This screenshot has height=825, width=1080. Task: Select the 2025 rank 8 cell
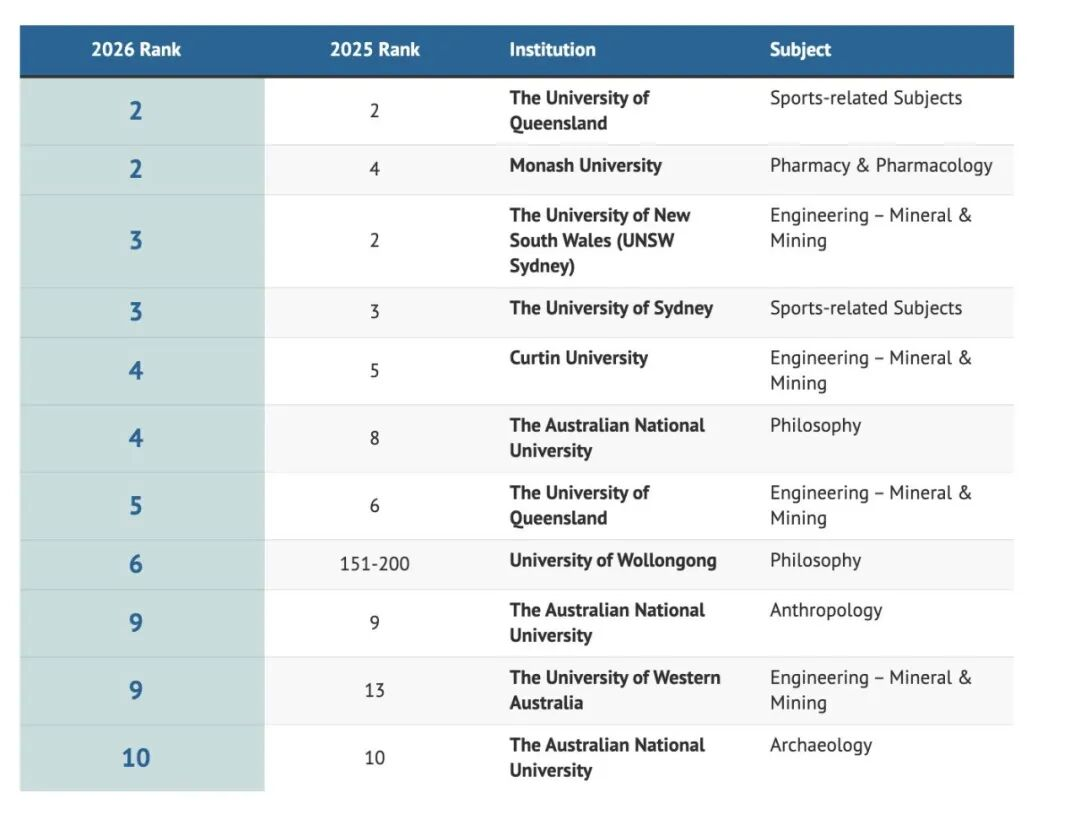pyautogui.click(x=374, y=438)
